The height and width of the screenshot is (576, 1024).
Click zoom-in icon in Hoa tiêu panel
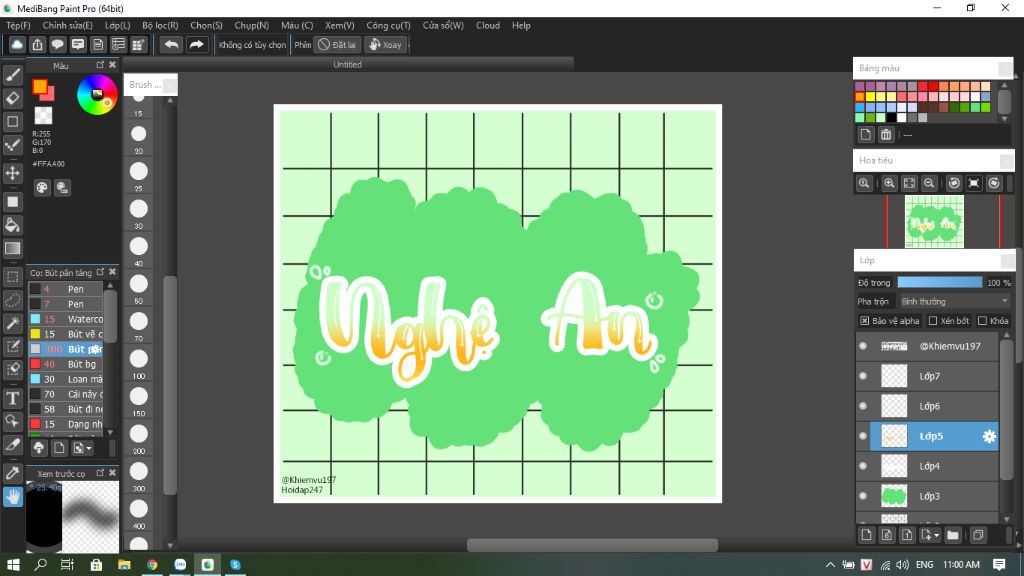[889, 184]
